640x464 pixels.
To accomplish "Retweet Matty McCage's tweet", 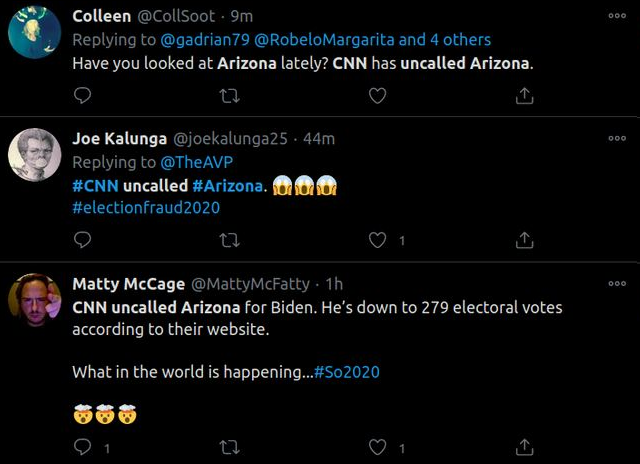I will (230, 447).
